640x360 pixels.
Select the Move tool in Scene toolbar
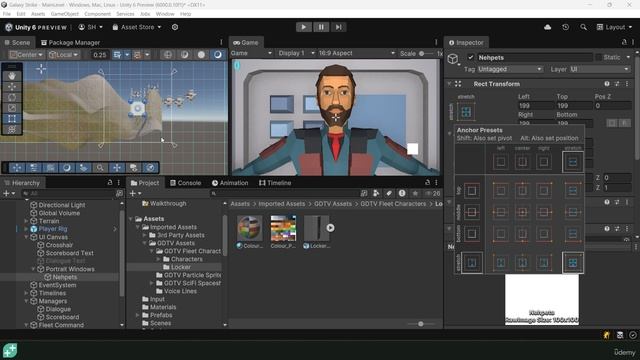coord(12,87)
